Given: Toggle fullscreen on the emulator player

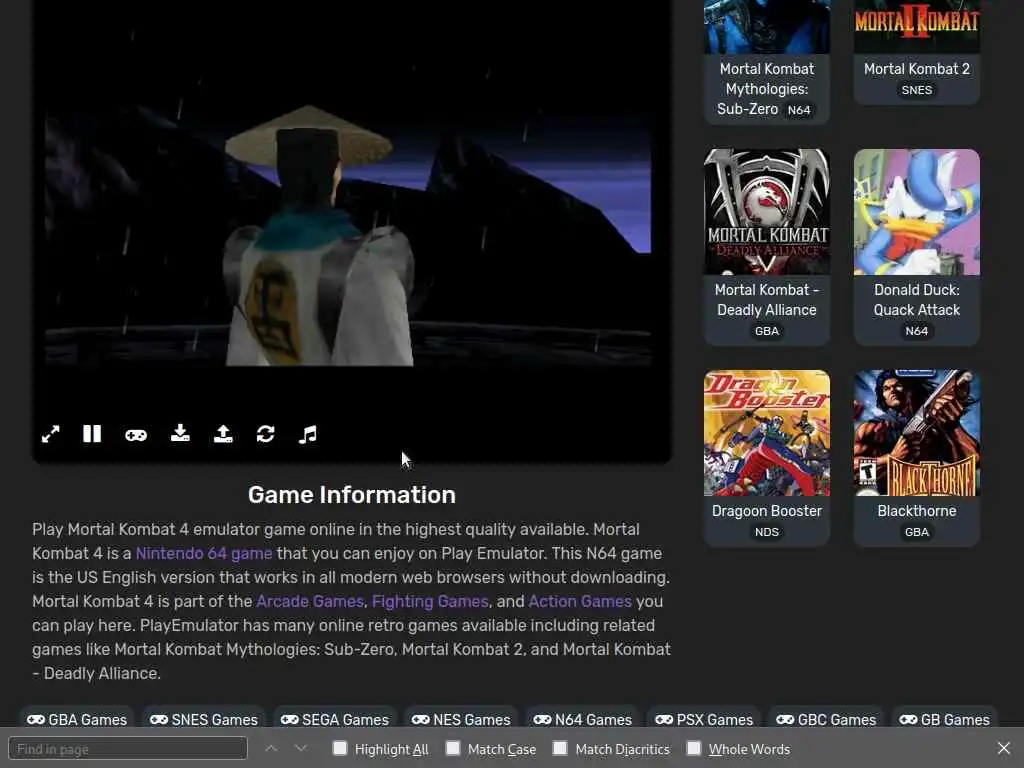Looking at the screenshot, I should (50, 434).
